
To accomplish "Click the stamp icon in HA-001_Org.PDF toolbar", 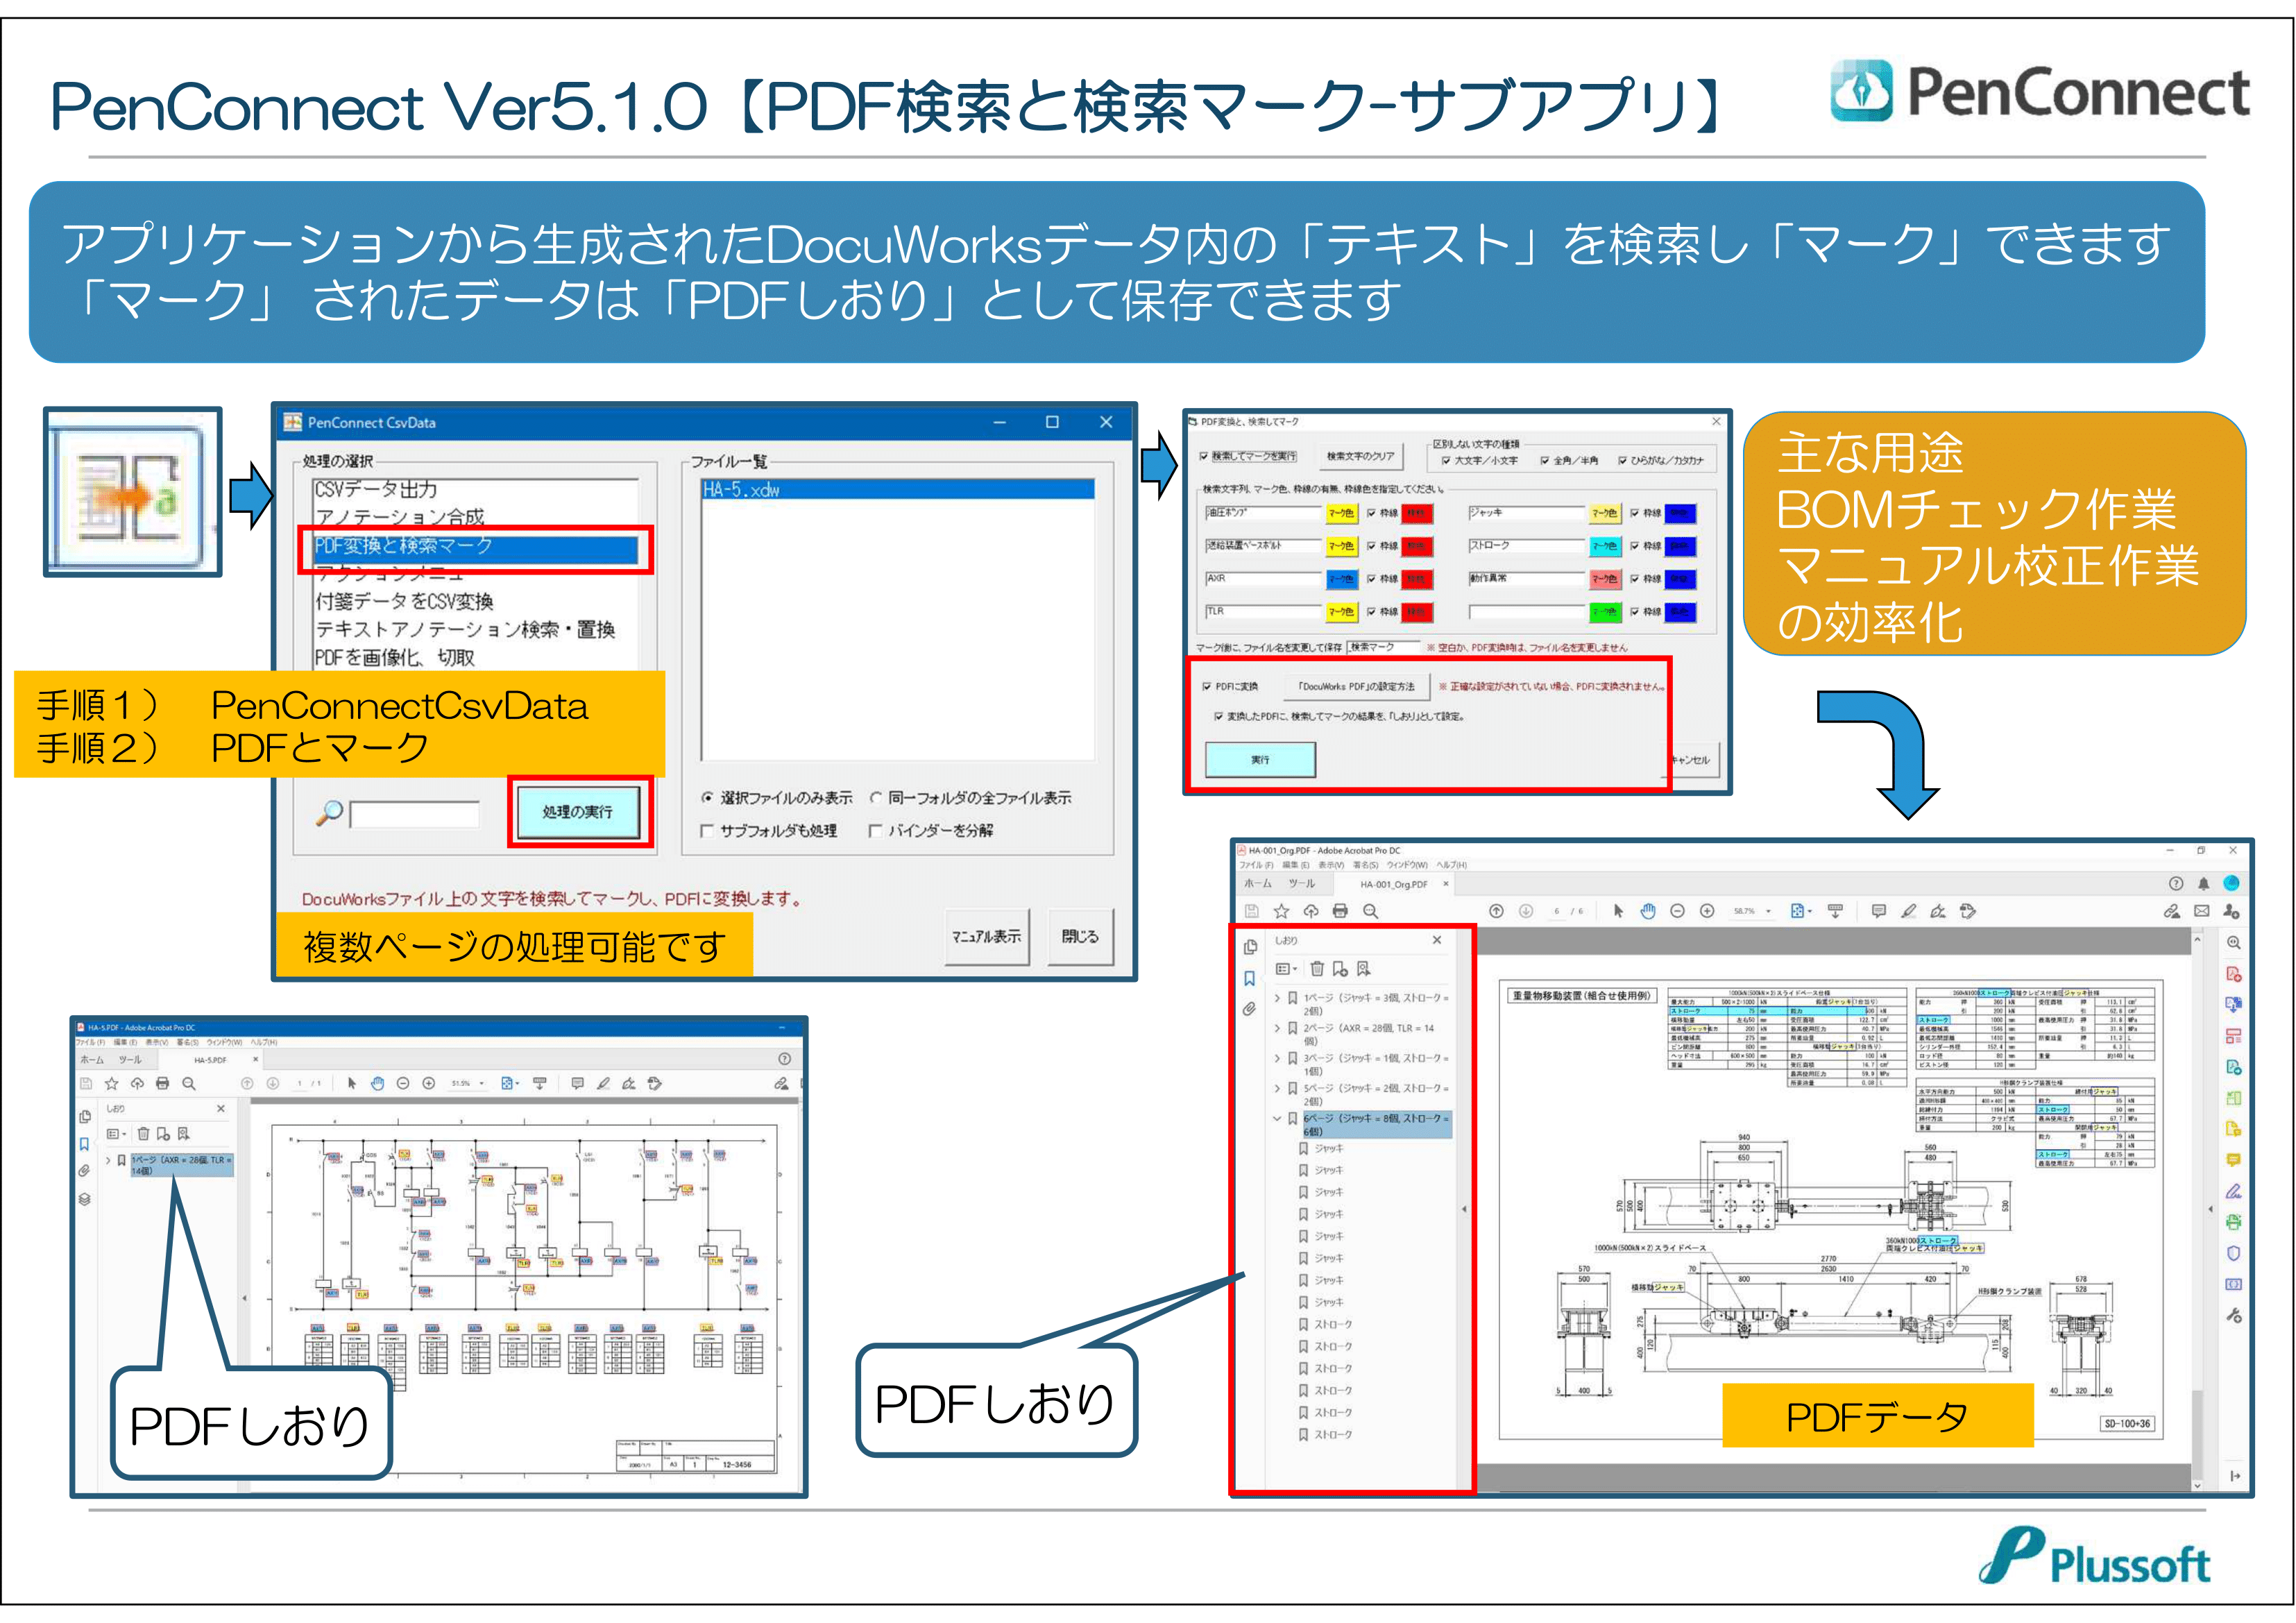I will click(1968, 911).
